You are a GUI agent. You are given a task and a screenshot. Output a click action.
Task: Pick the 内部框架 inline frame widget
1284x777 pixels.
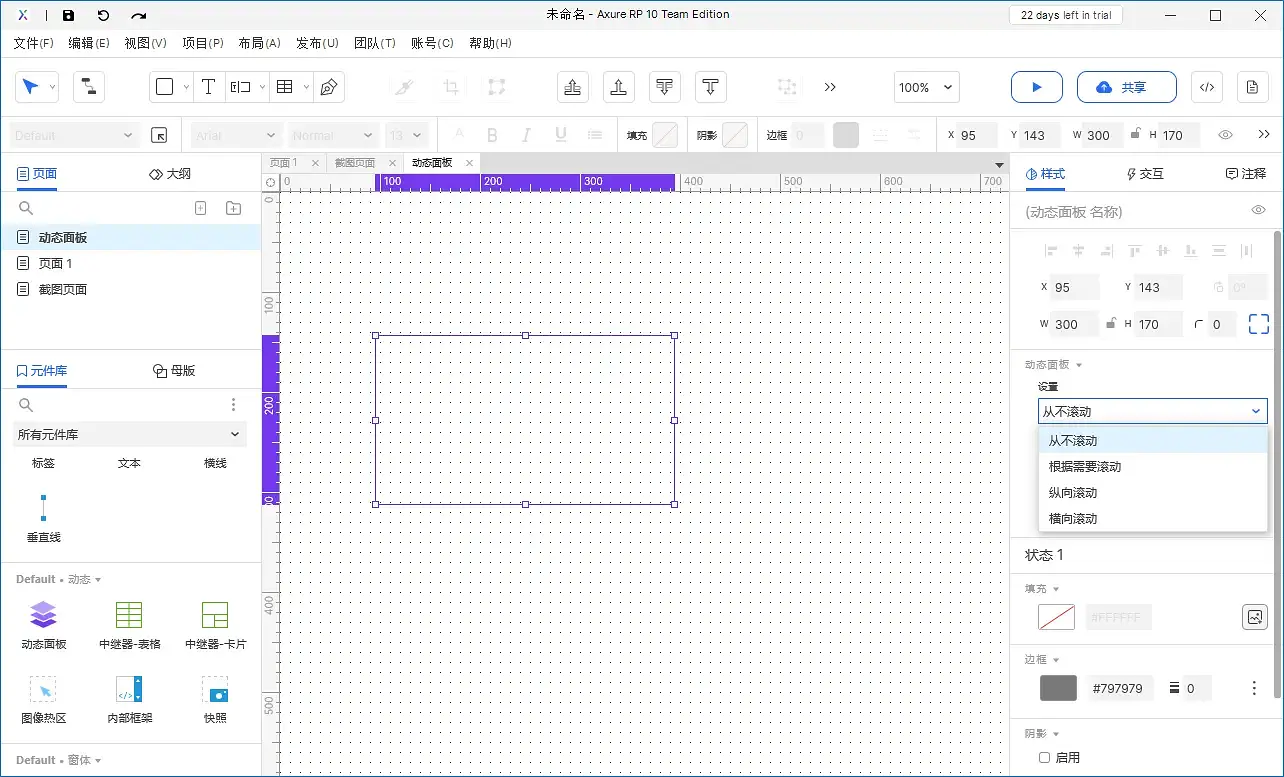pyautogui.click(x=129, y=698)
